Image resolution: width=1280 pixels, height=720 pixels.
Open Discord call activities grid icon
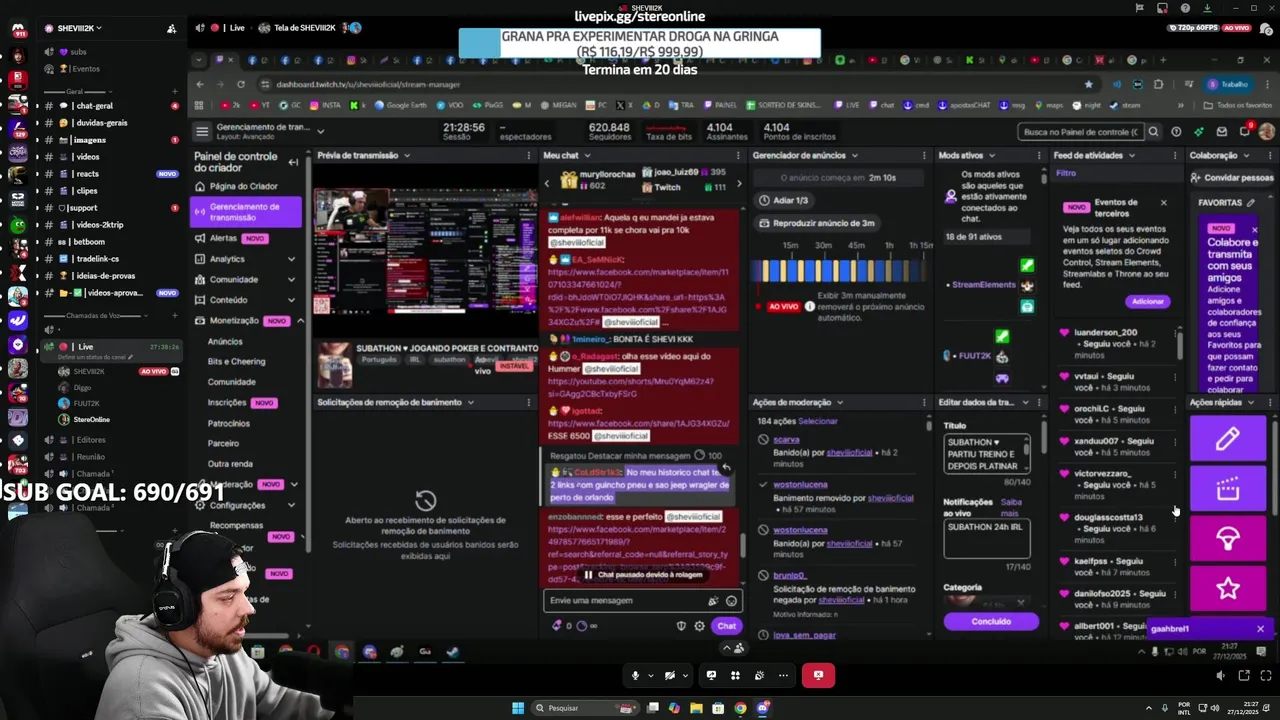click(735, 675)
